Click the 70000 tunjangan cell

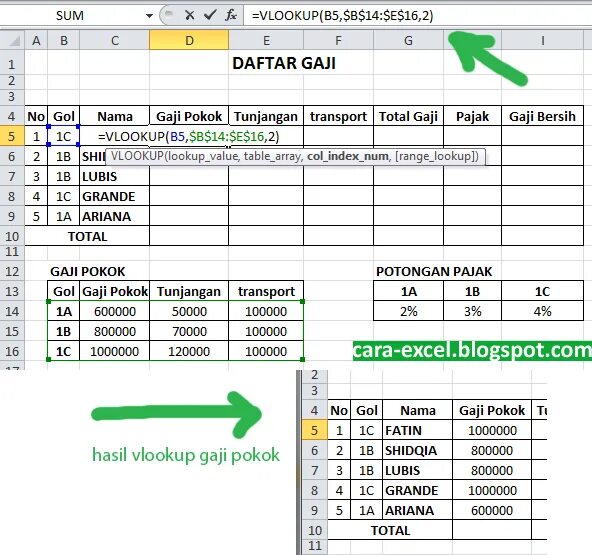(189, 331)
